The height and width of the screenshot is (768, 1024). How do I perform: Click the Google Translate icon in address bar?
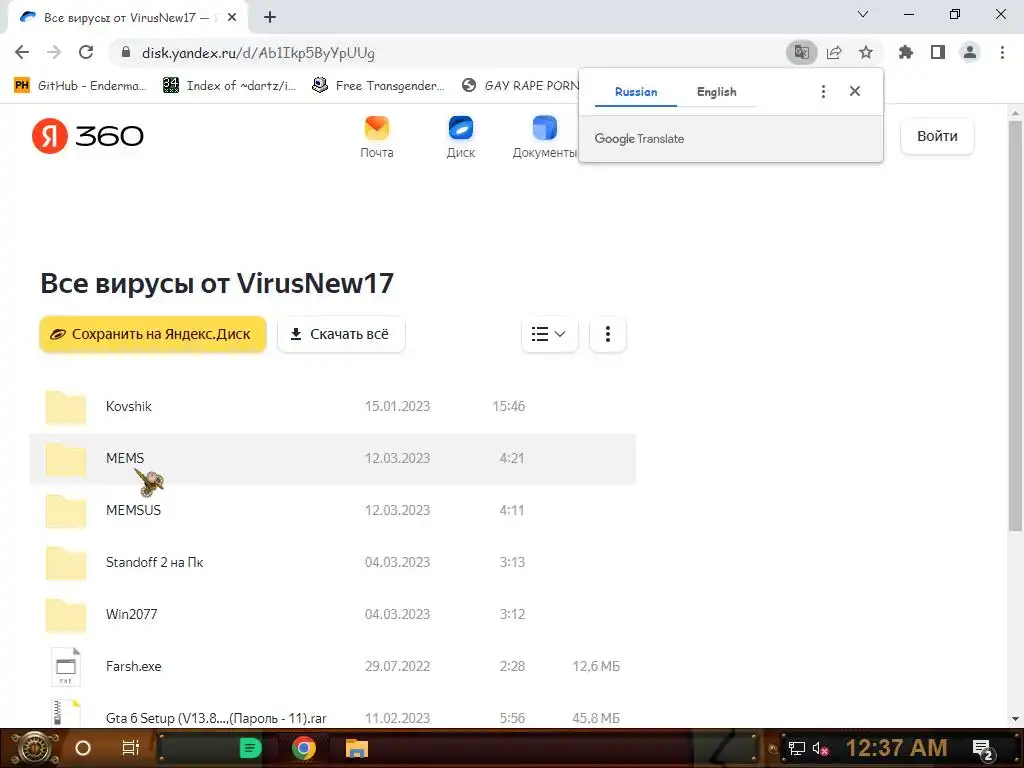click(801, 52)
